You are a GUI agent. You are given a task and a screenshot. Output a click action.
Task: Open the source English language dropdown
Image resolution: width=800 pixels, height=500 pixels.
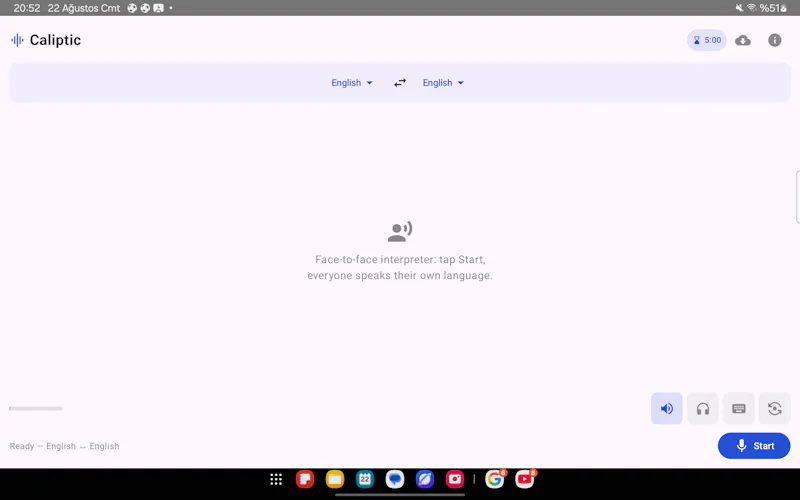click(x=352, y=83)
